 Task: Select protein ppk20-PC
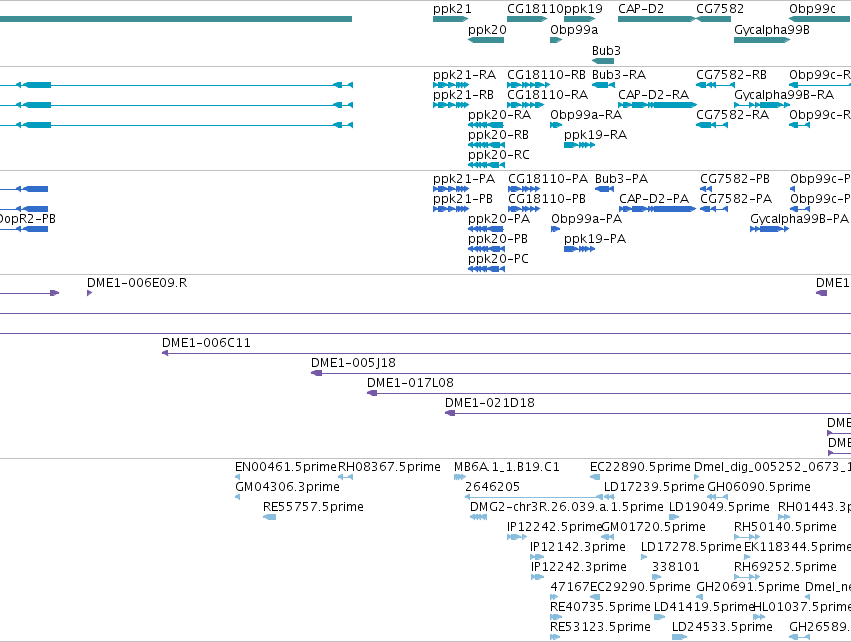pos(486,269)
